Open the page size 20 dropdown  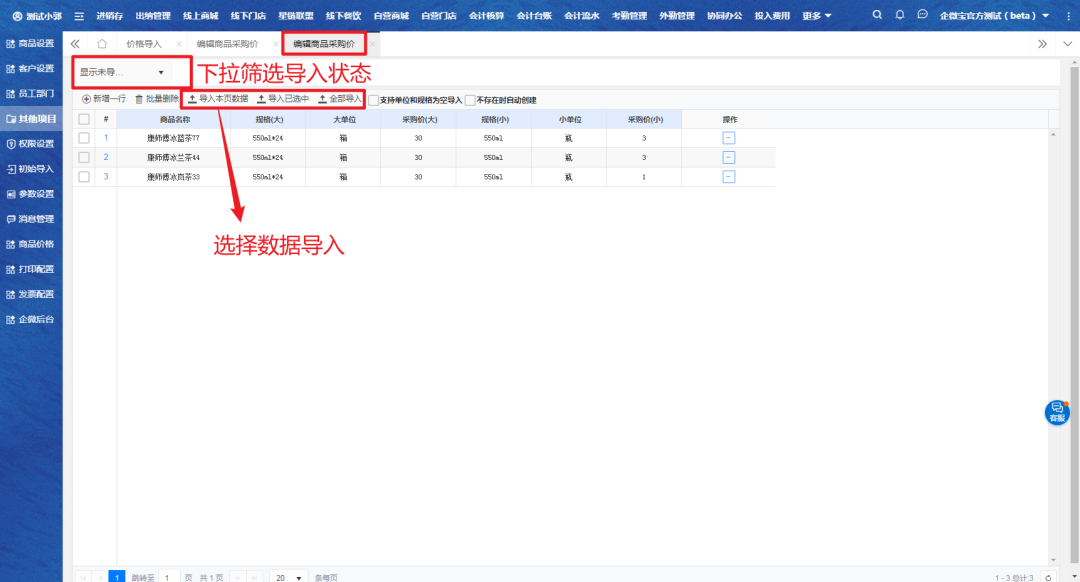click(x=290, y=578)
